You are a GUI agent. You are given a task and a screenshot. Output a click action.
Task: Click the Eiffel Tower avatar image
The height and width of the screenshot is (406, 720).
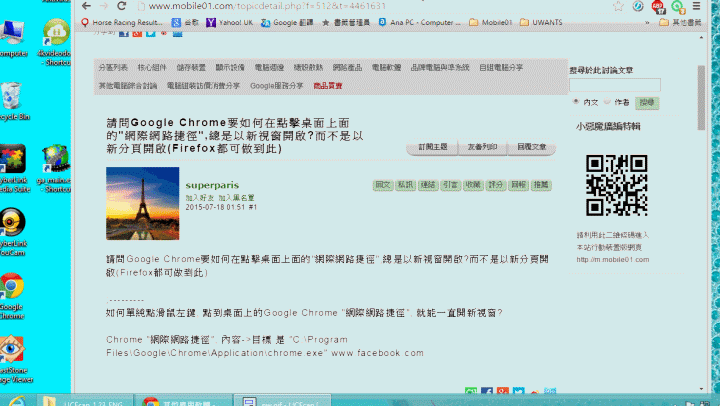(x=142, y=203)
